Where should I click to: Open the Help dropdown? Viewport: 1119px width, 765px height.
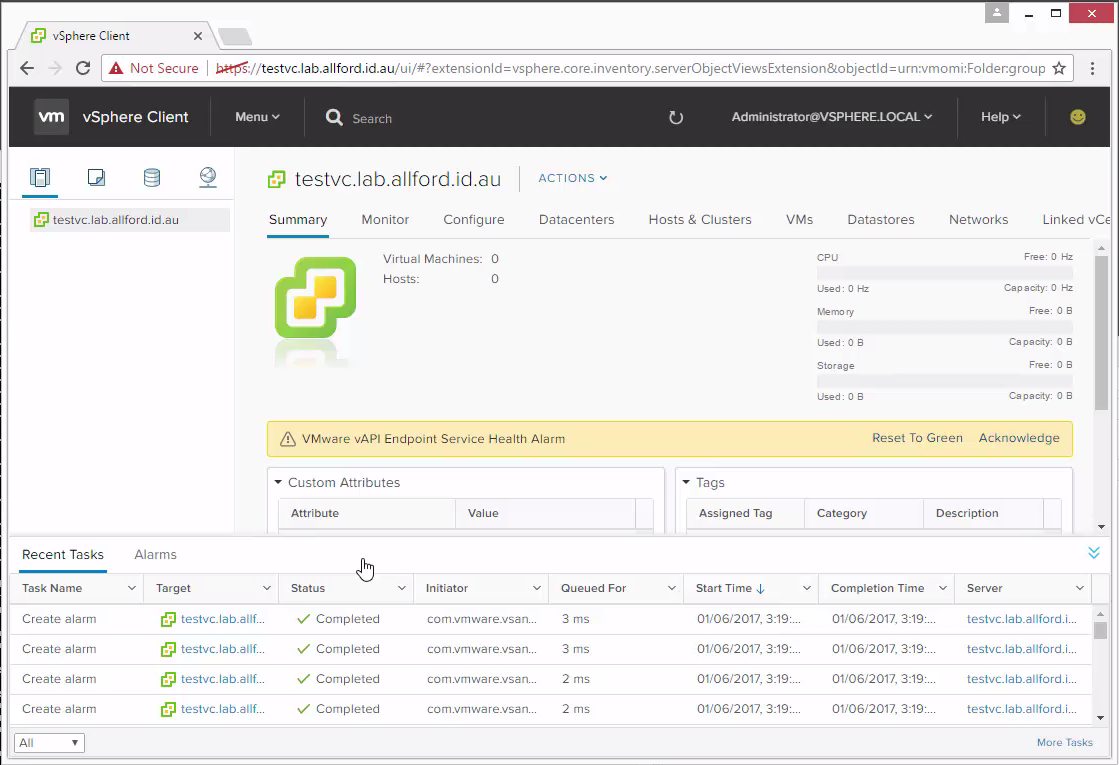(x=1001, y=116)
